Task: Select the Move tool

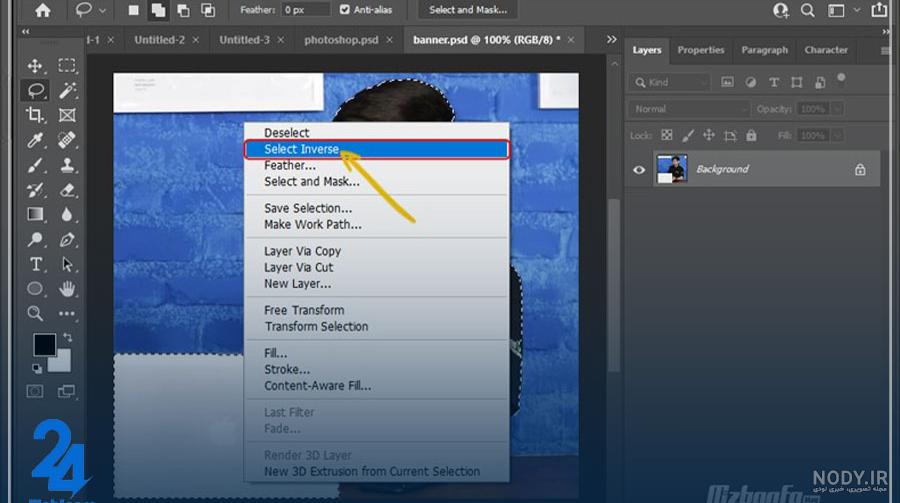Action: tap(35, 65)
